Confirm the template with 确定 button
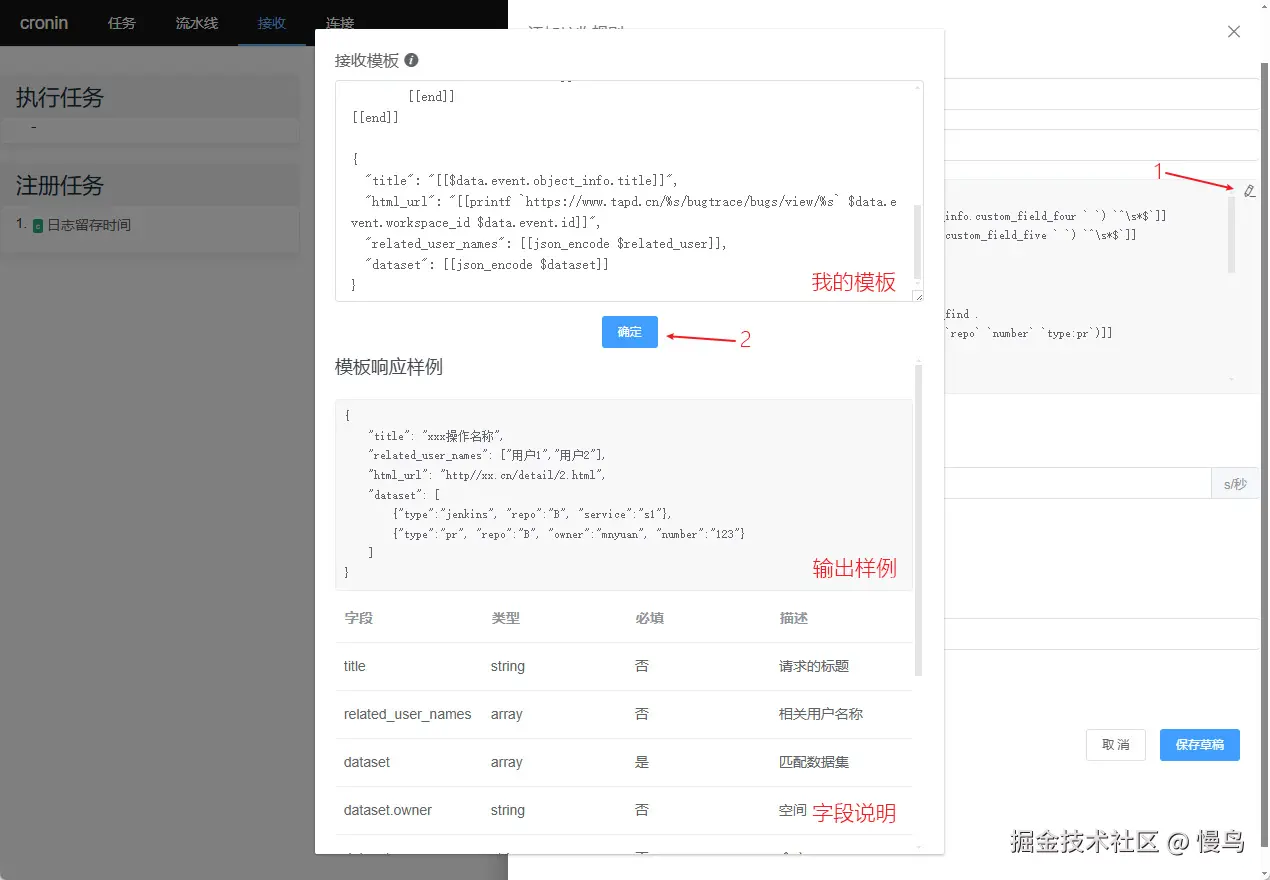This screenshot has height=880, width=1270. click(630, 332)
